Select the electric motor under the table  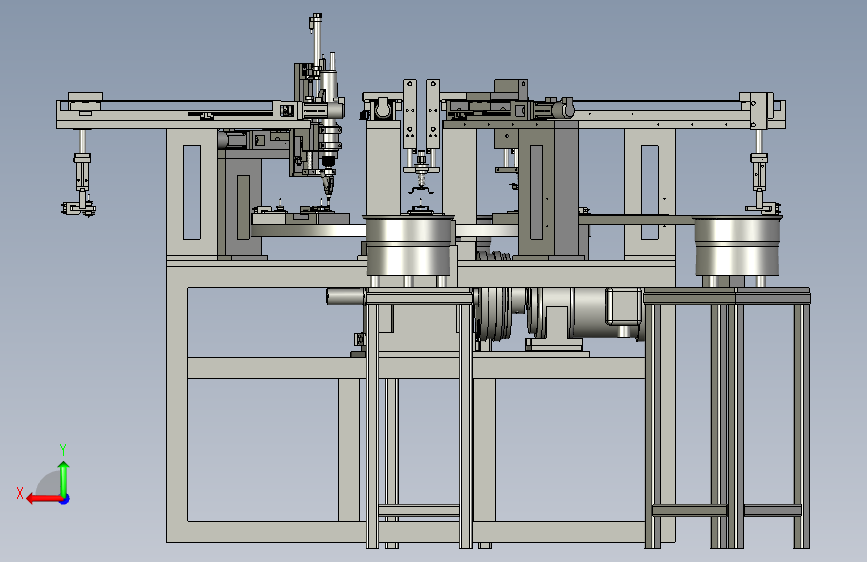tap(586, 315)
